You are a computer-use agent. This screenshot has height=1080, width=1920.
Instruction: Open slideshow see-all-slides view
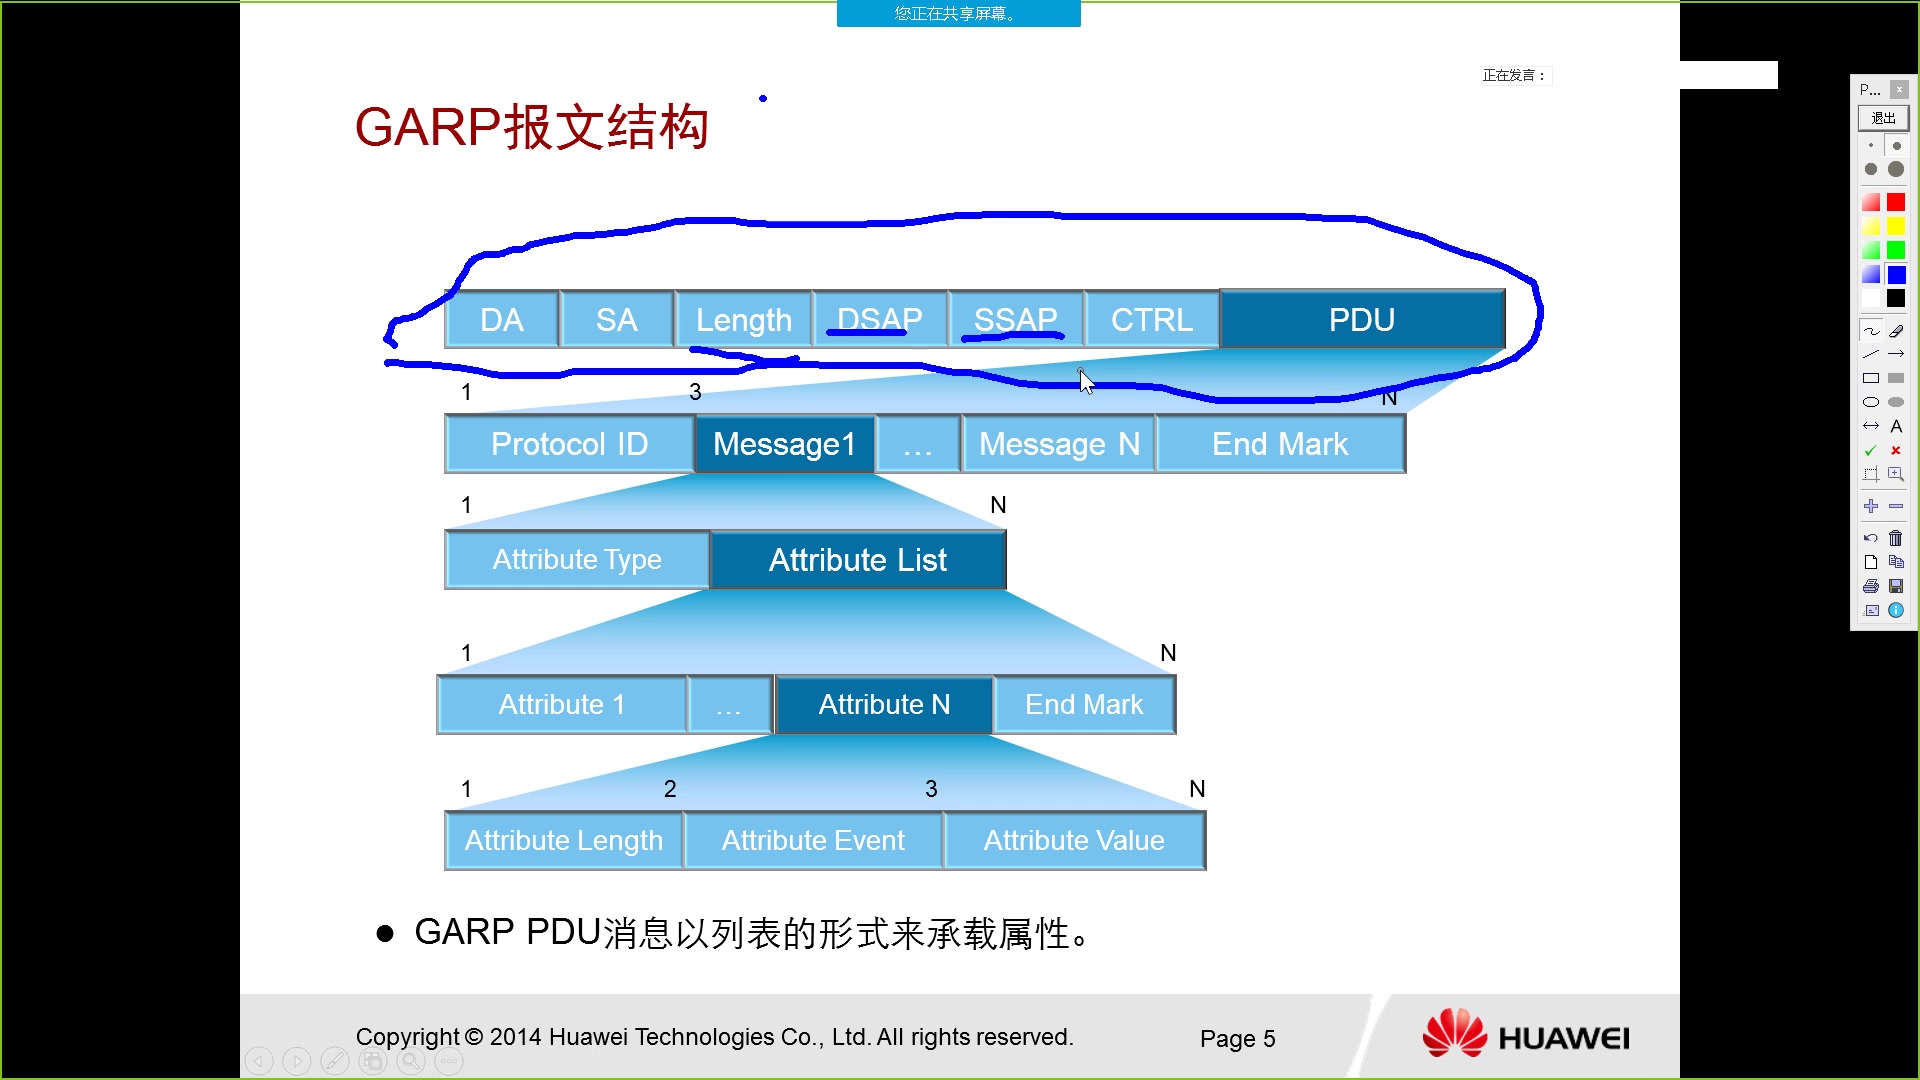pyautogui.click(x=373, y=1061)
